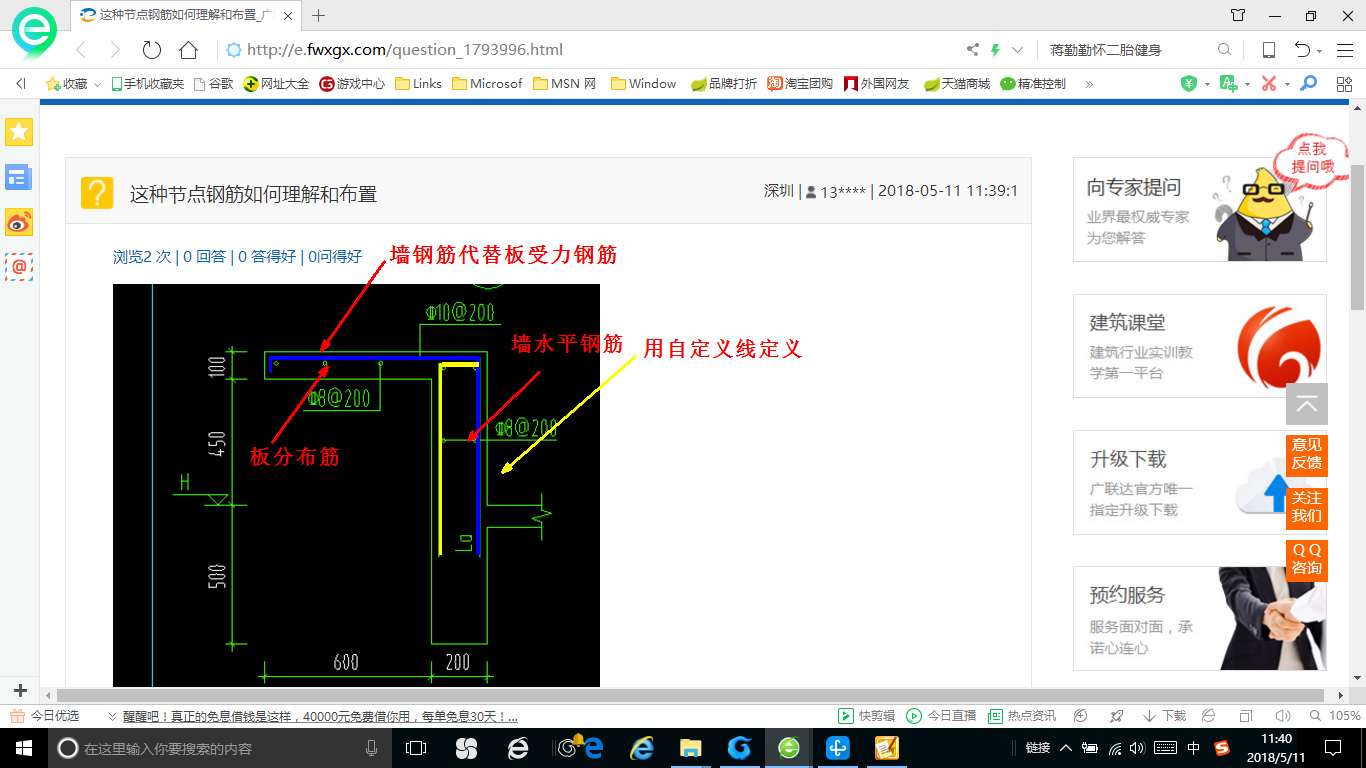Open the 天猫商城 bookmark

(957, 84)
